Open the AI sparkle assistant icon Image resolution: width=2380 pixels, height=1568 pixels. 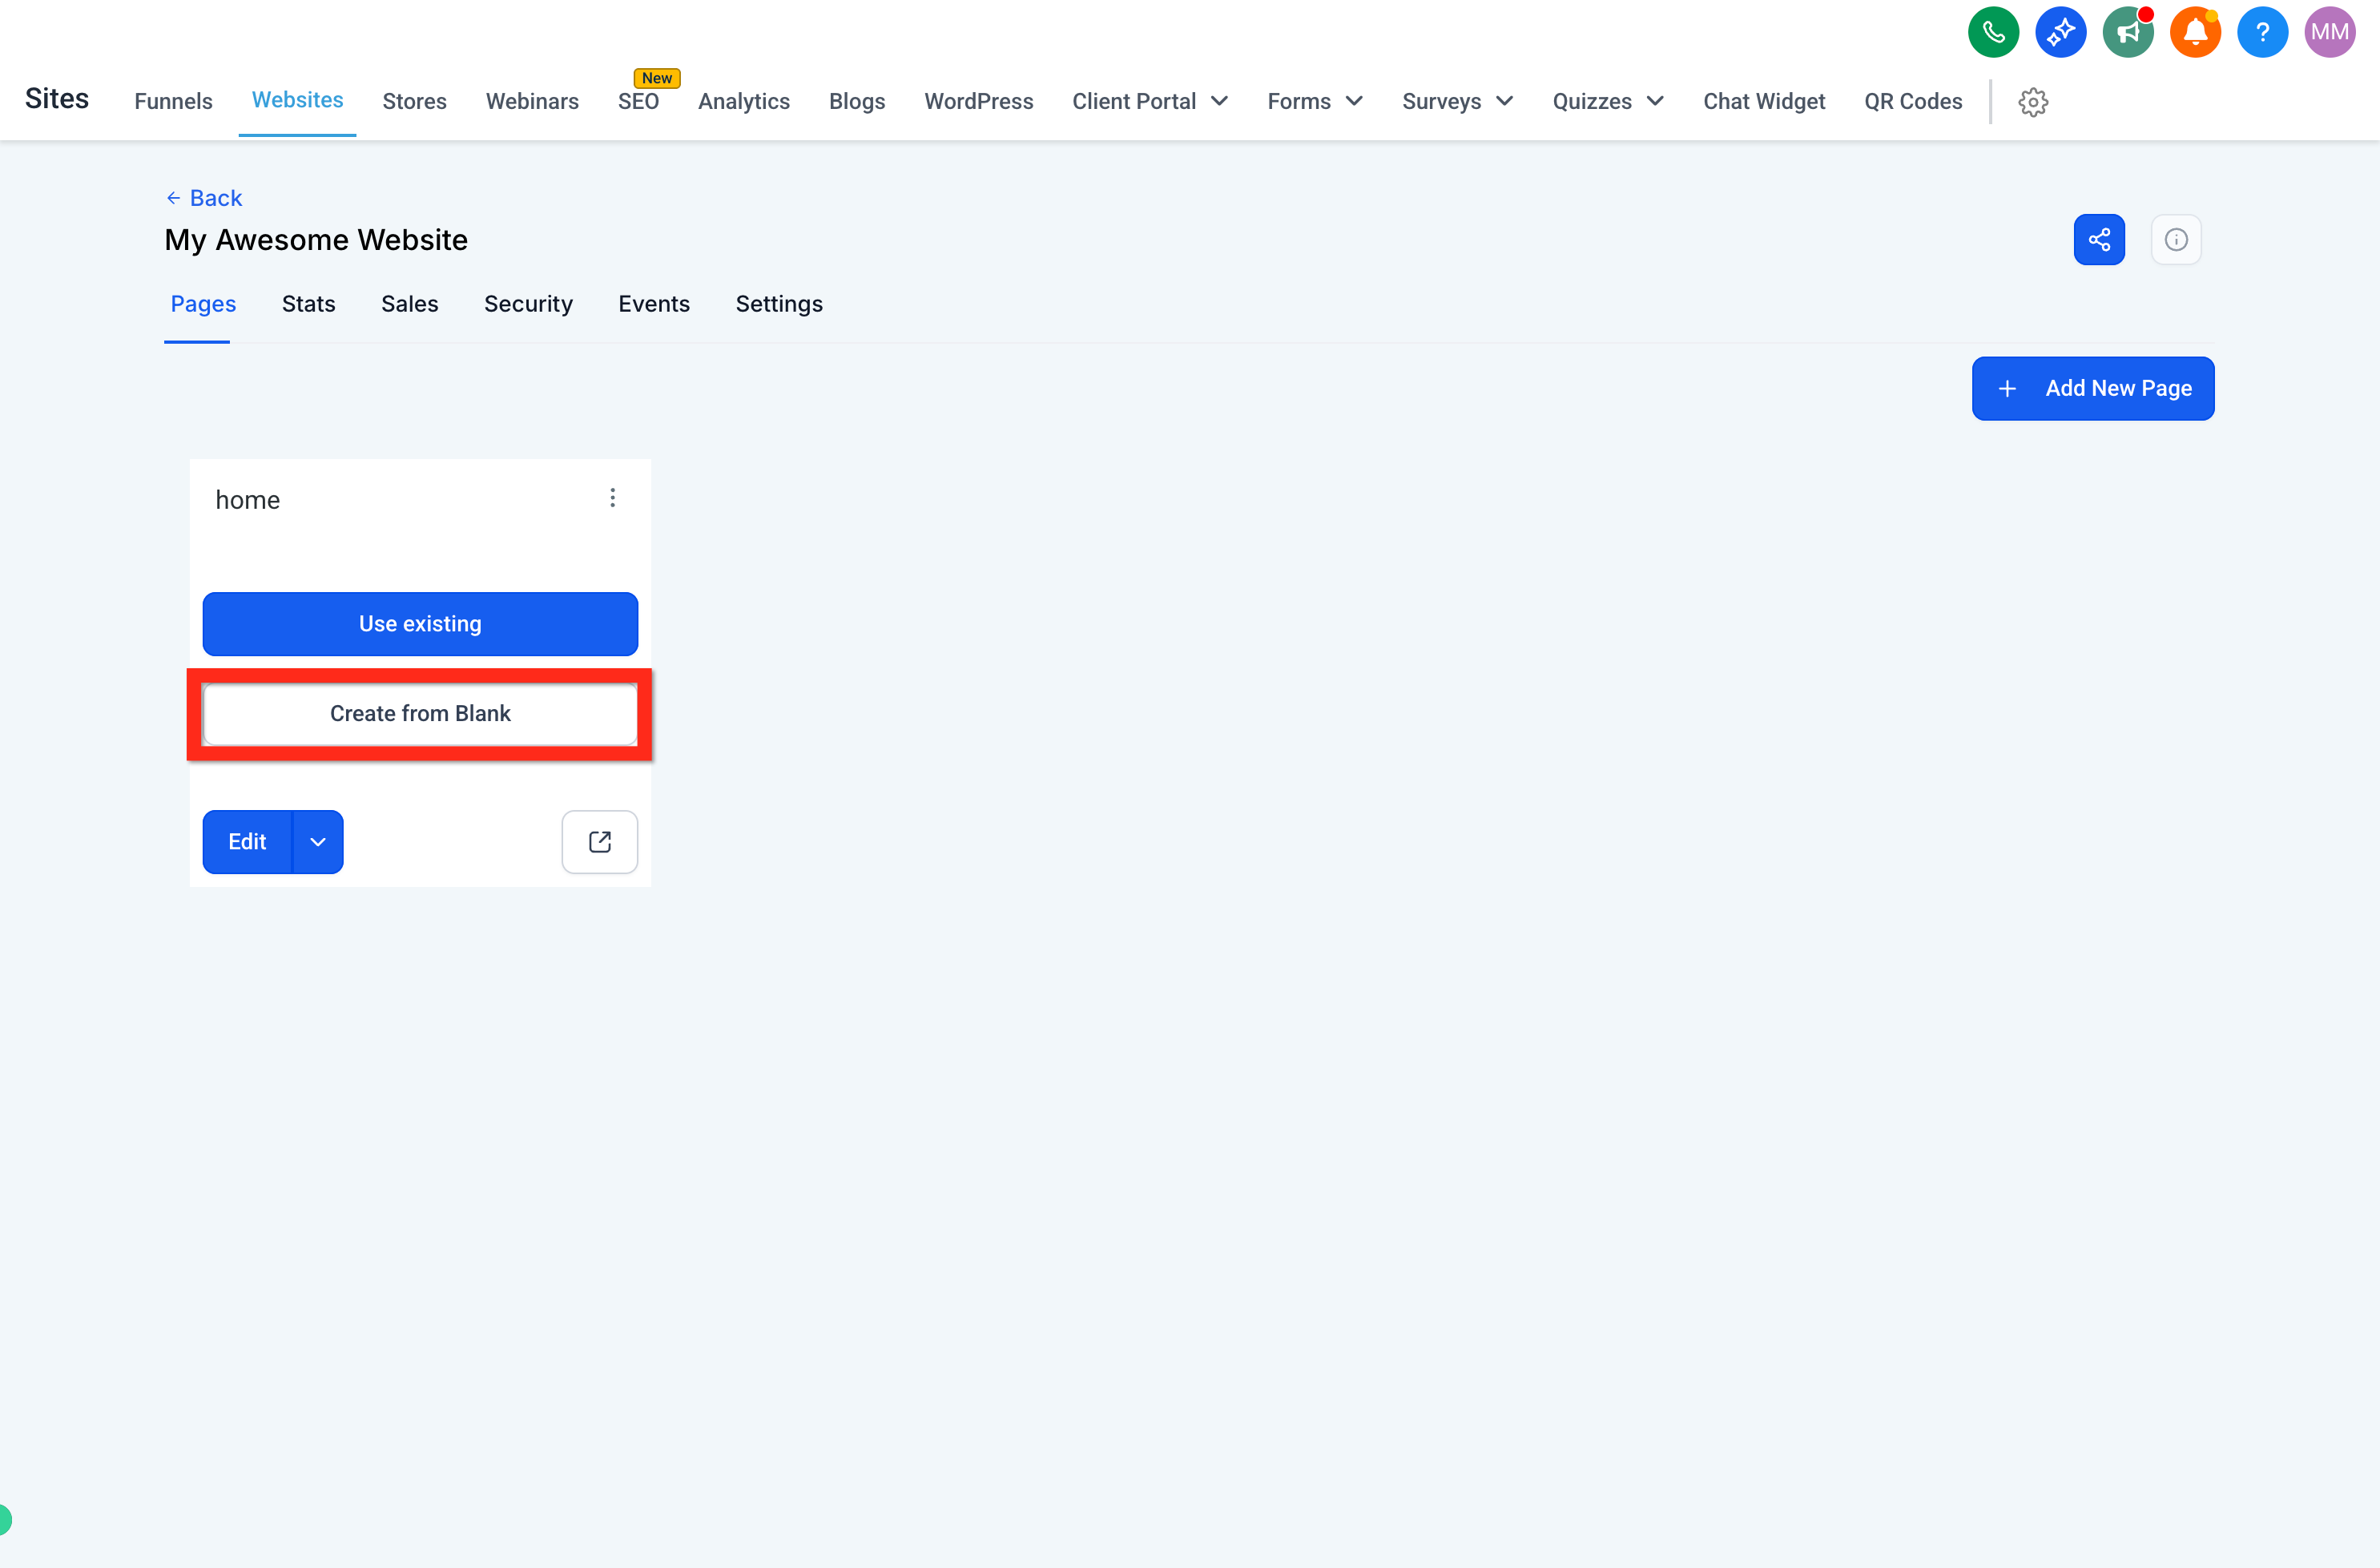click(2060, 32)
